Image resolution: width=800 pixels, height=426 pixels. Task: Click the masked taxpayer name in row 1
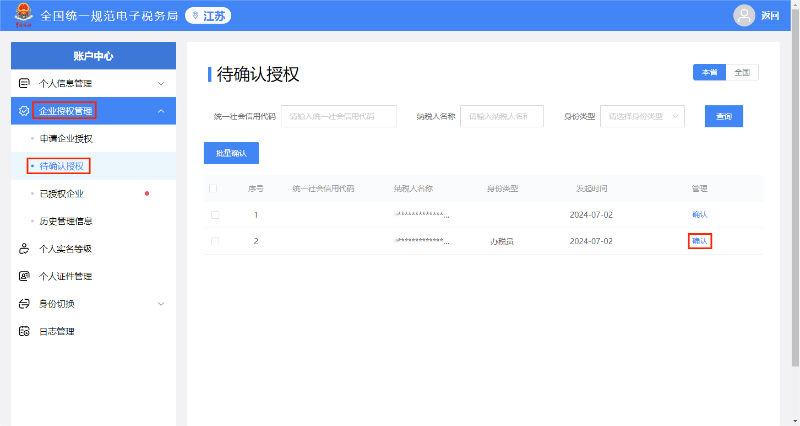(421, 215)
